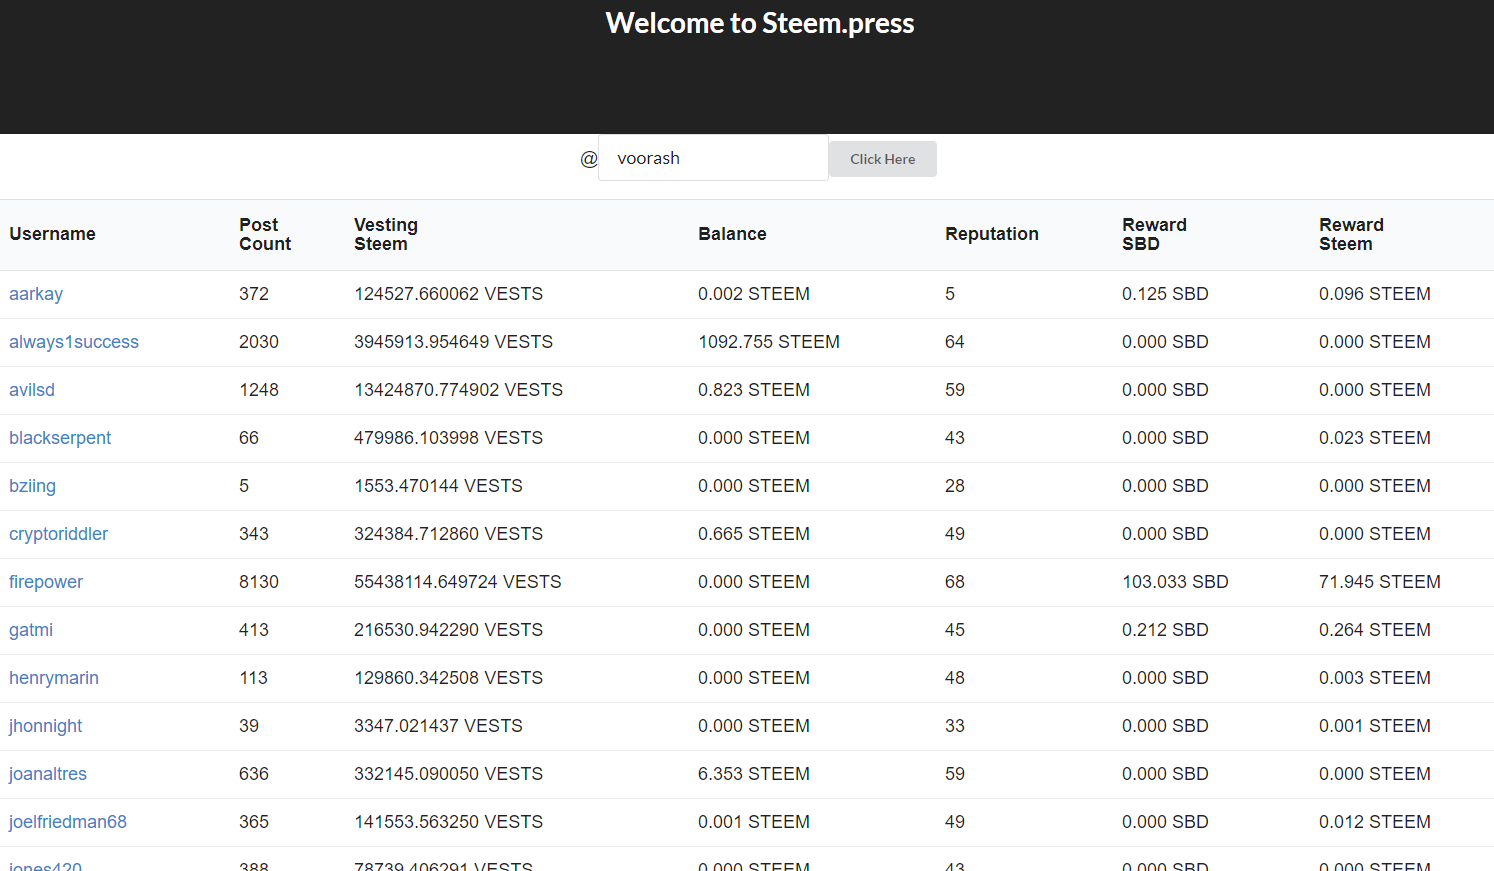Select joanaltres post count 636
Screen dimensions: 1494x871
pos(254,774)
